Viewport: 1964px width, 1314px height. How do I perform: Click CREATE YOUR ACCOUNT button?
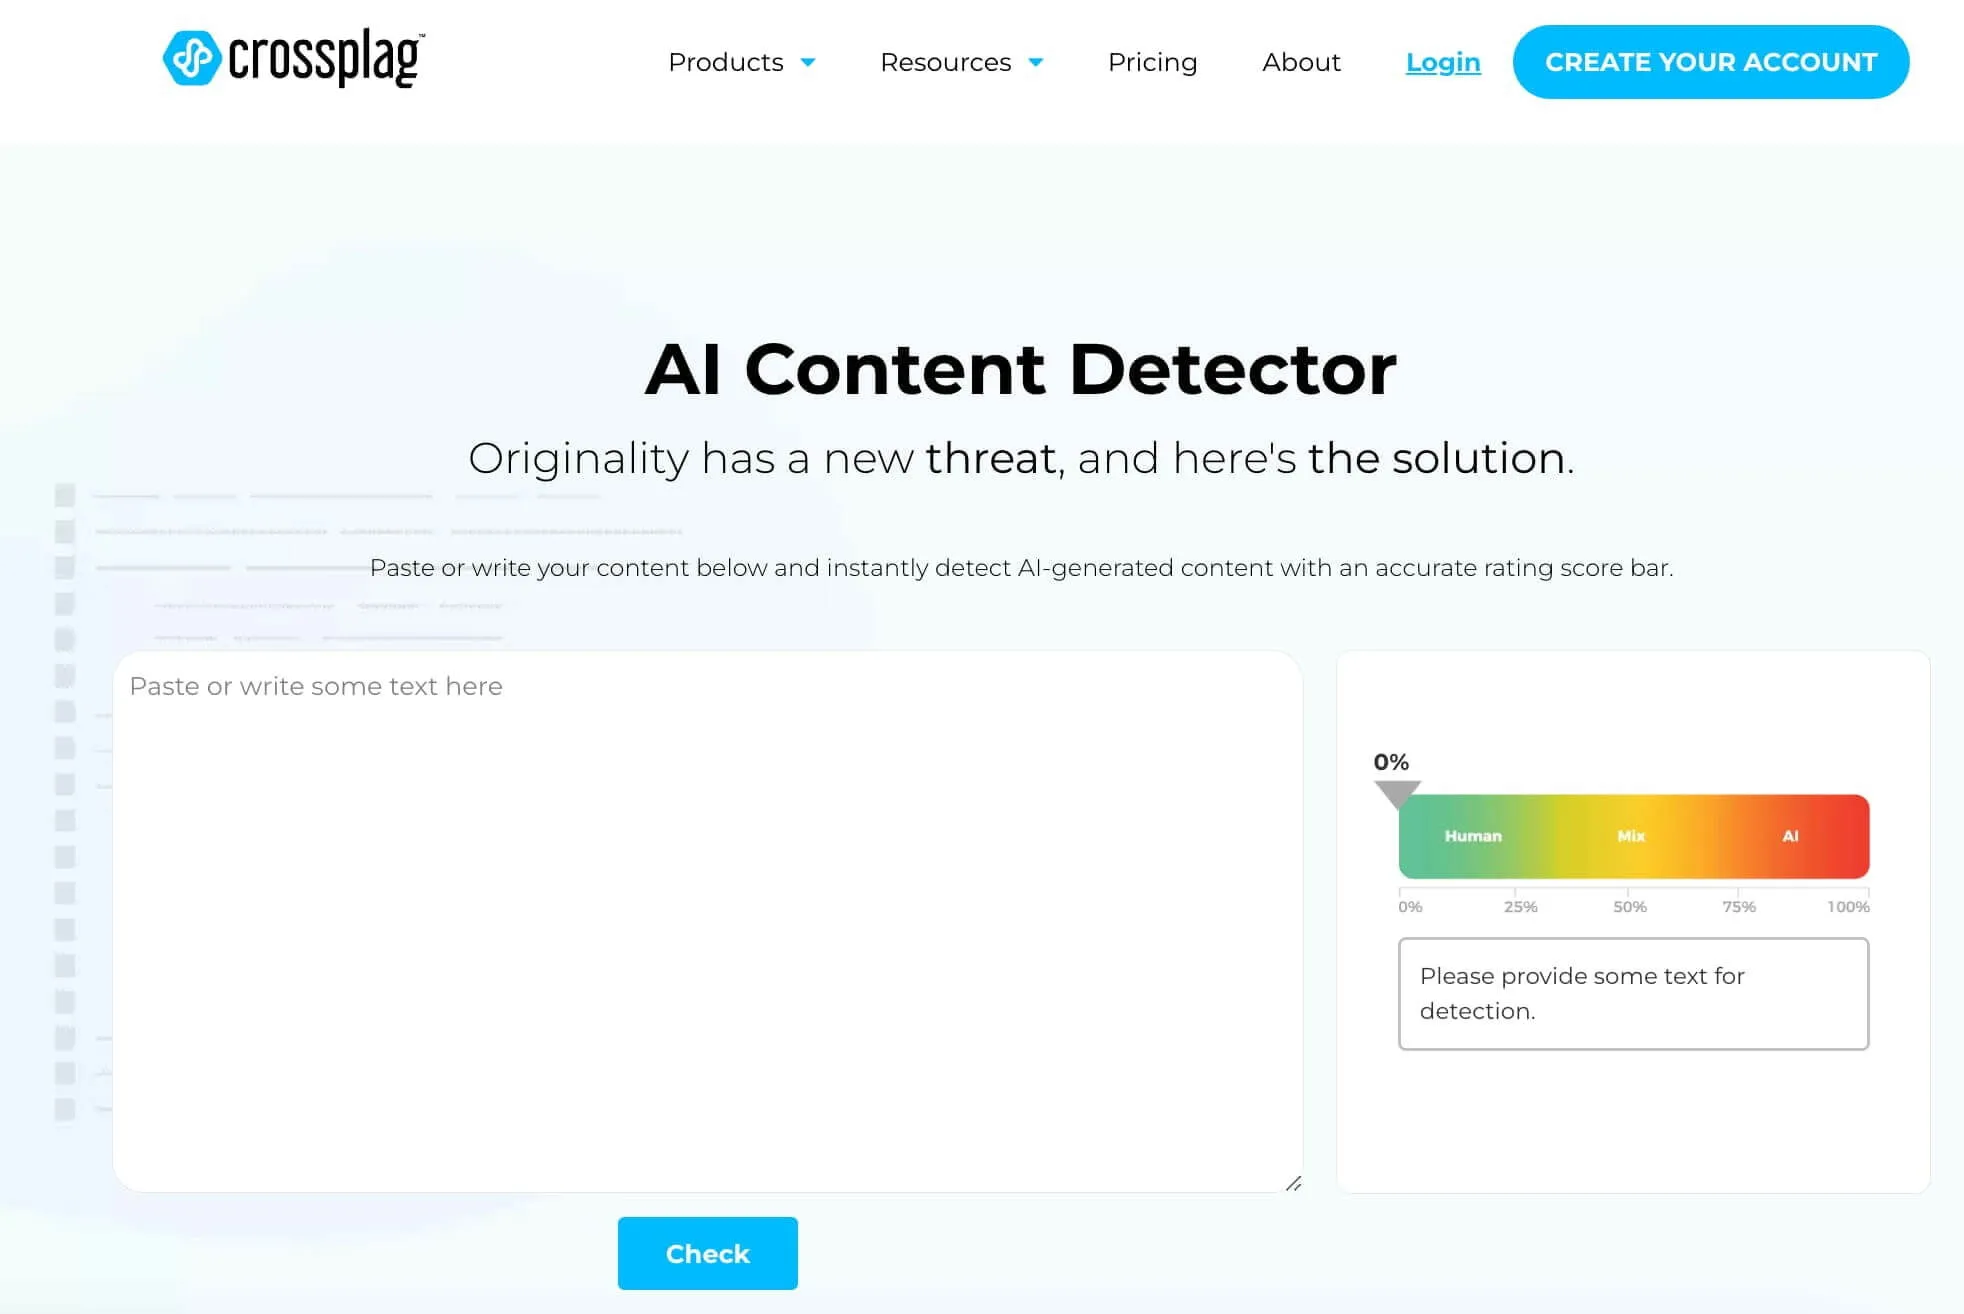coord(1710,62)
